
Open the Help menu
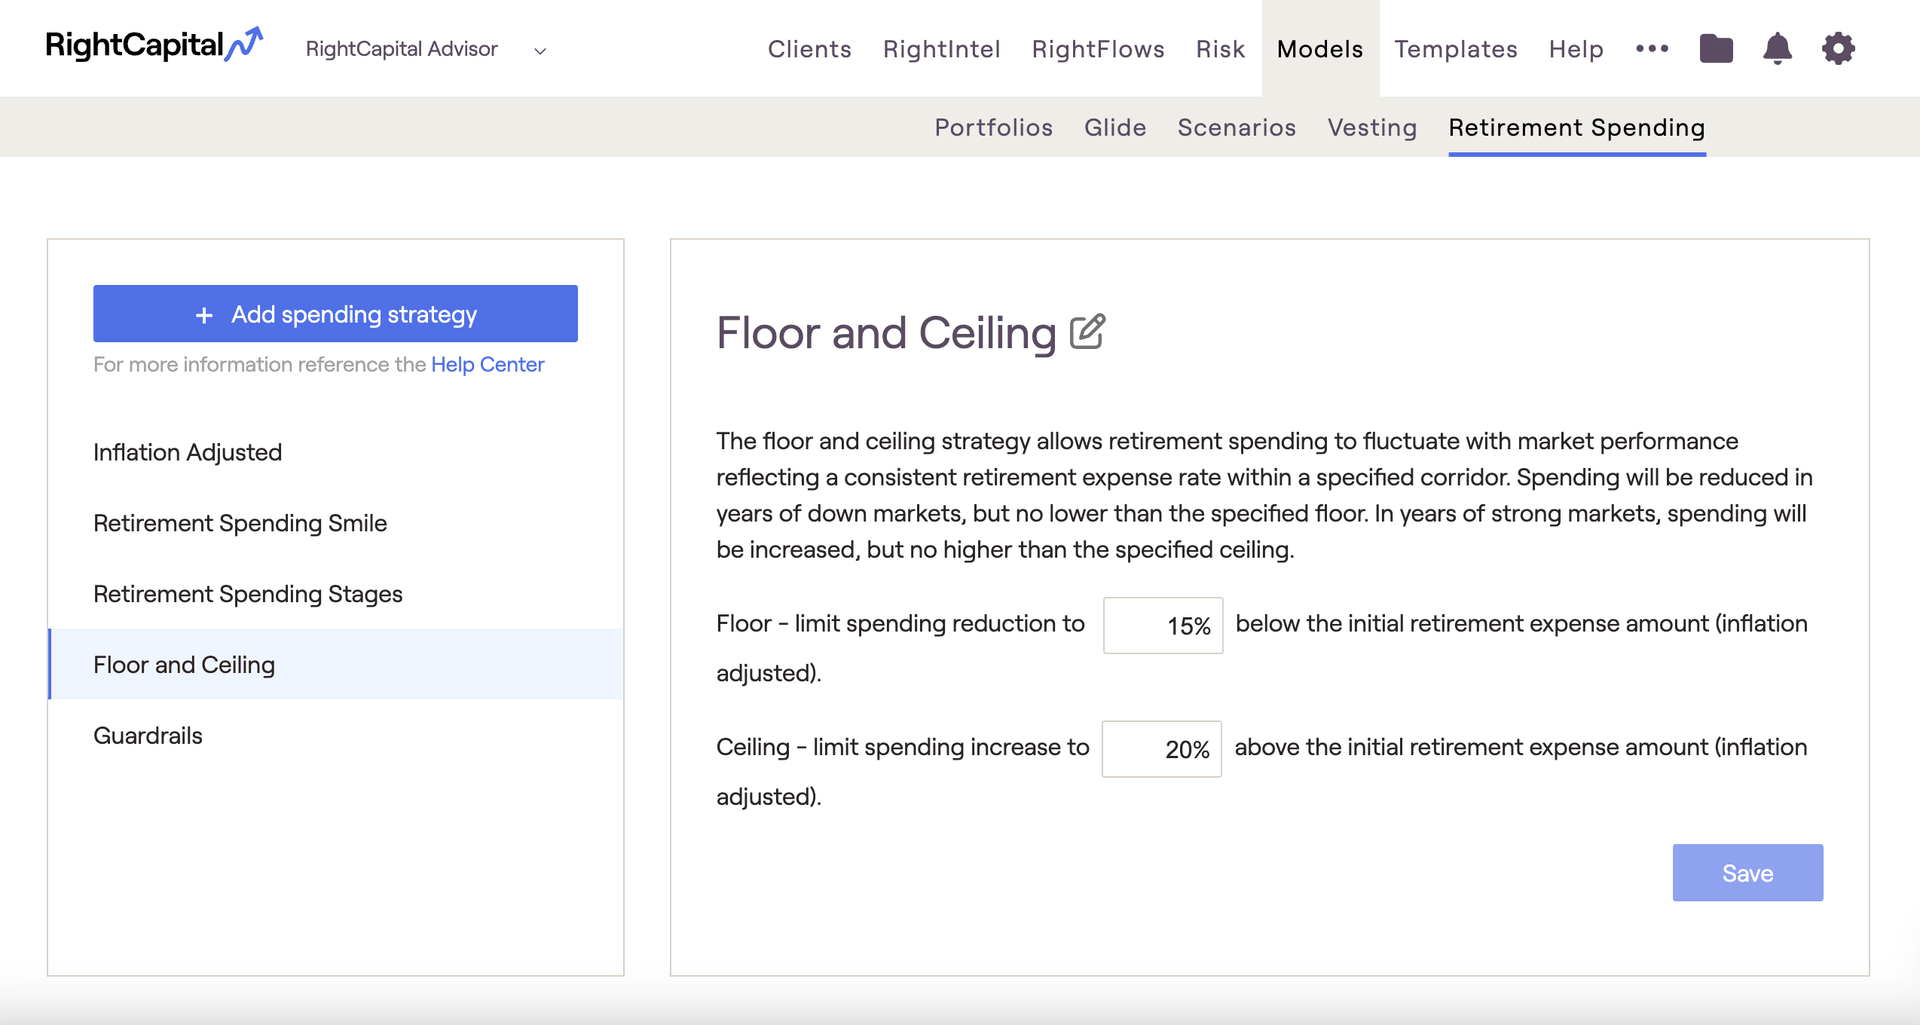[x=1576, y=49]
